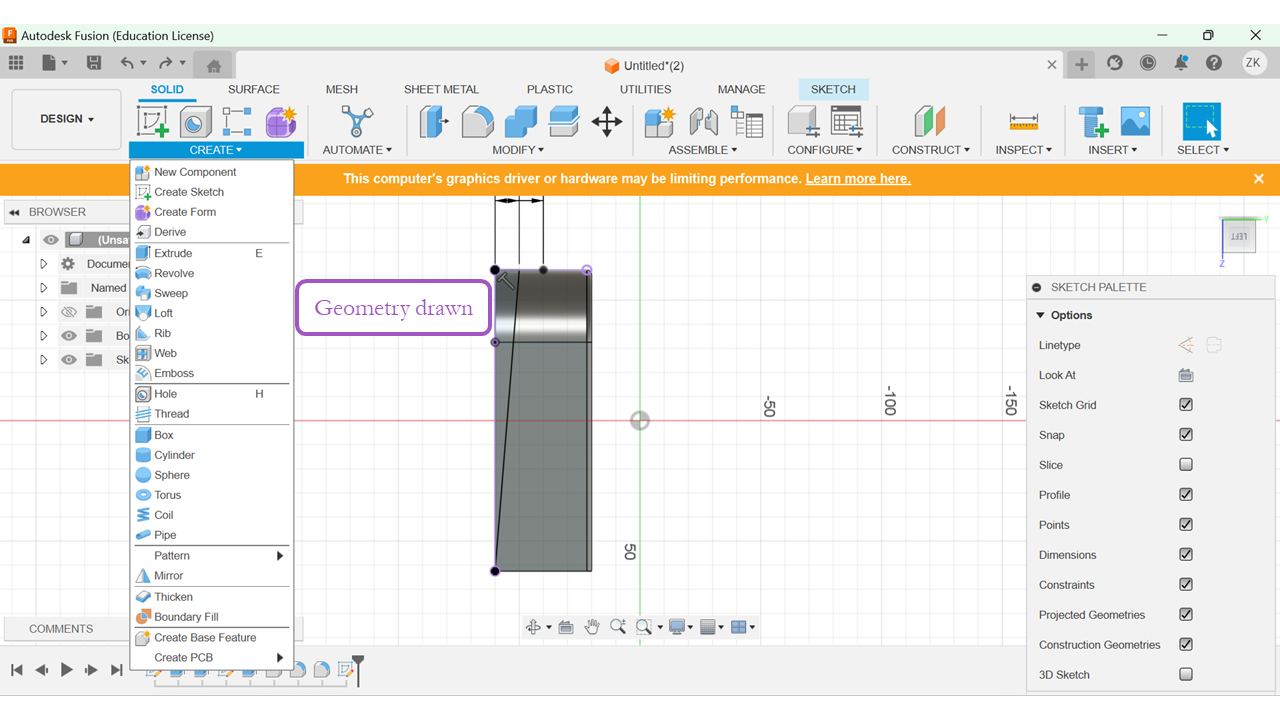The height and width of the screenshot is (720, 1280).
Task: Add a new design tab with plus
Action: pyautogui.click(x=1082, y=64)
